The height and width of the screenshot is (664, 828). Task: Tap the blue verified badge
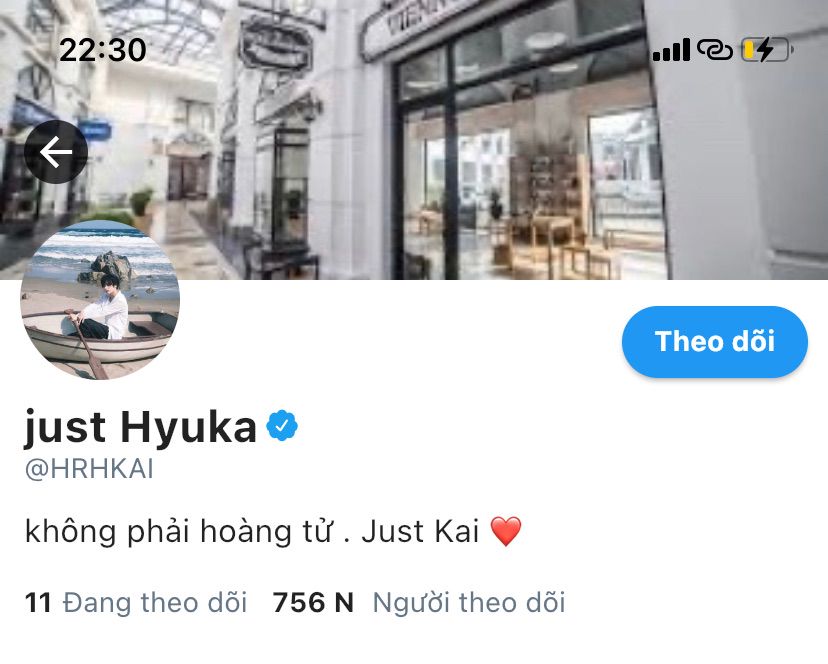click(x=282, y=425)
